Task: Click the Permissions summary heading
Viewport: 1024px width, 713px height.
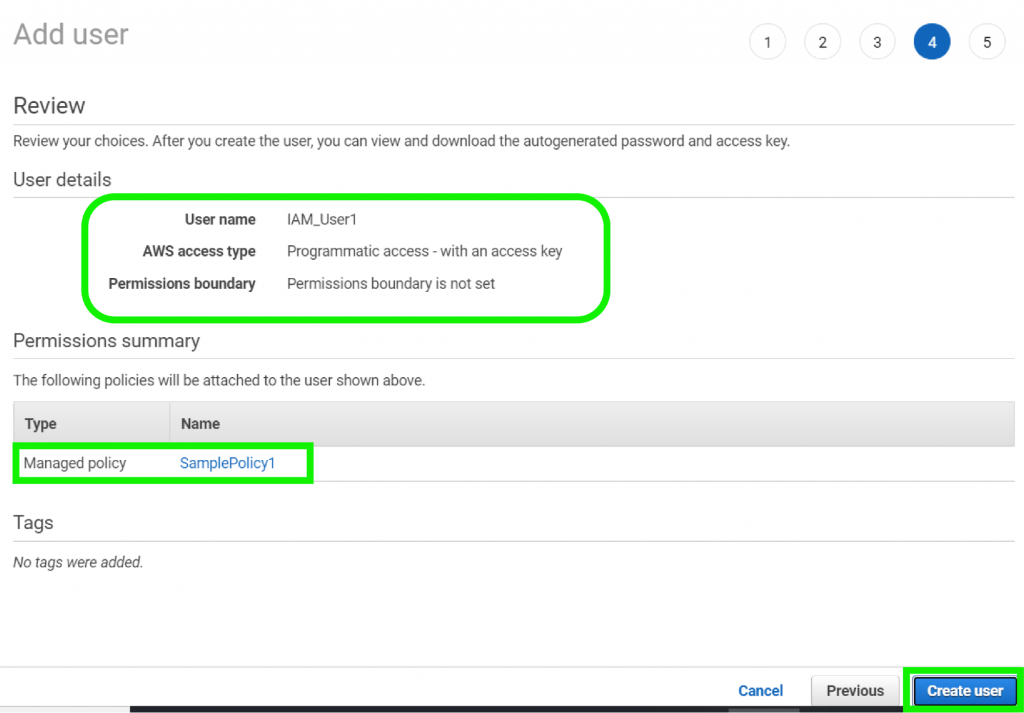Action: (x=106, y=341)
